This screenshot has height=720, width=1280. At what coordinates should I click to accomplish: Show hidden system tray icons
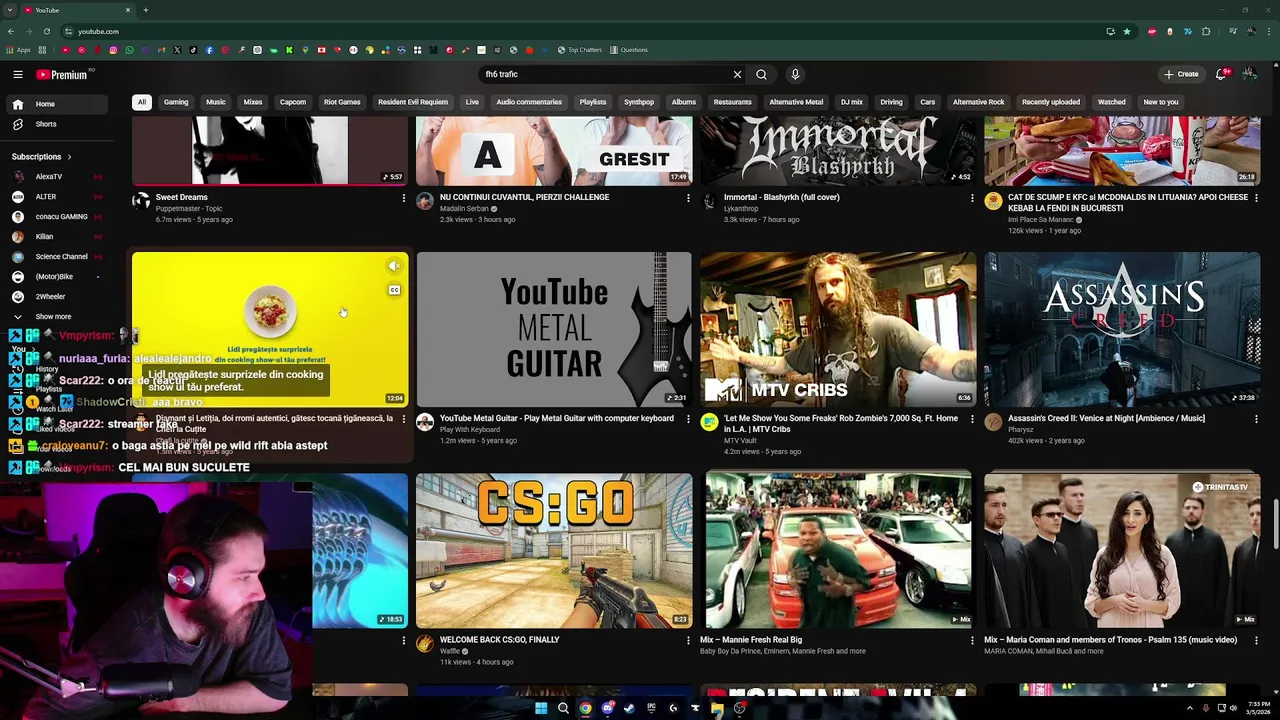1189,708
